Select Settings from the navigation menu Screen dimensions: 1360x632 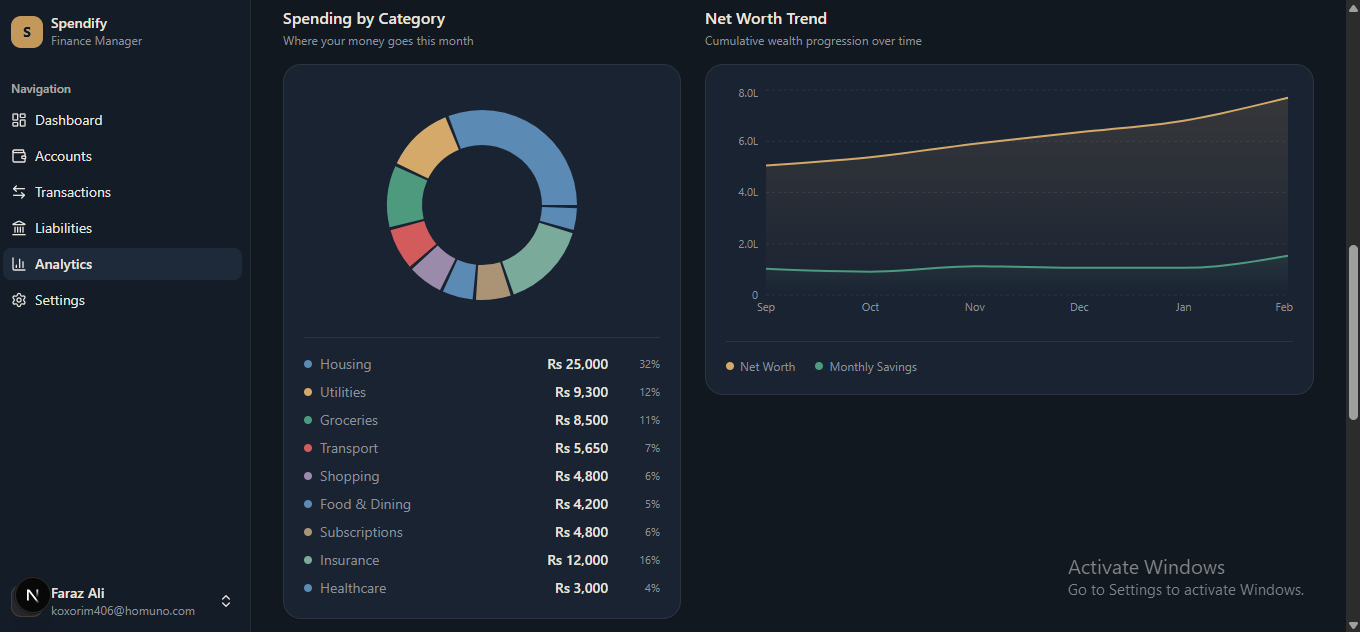60,300
